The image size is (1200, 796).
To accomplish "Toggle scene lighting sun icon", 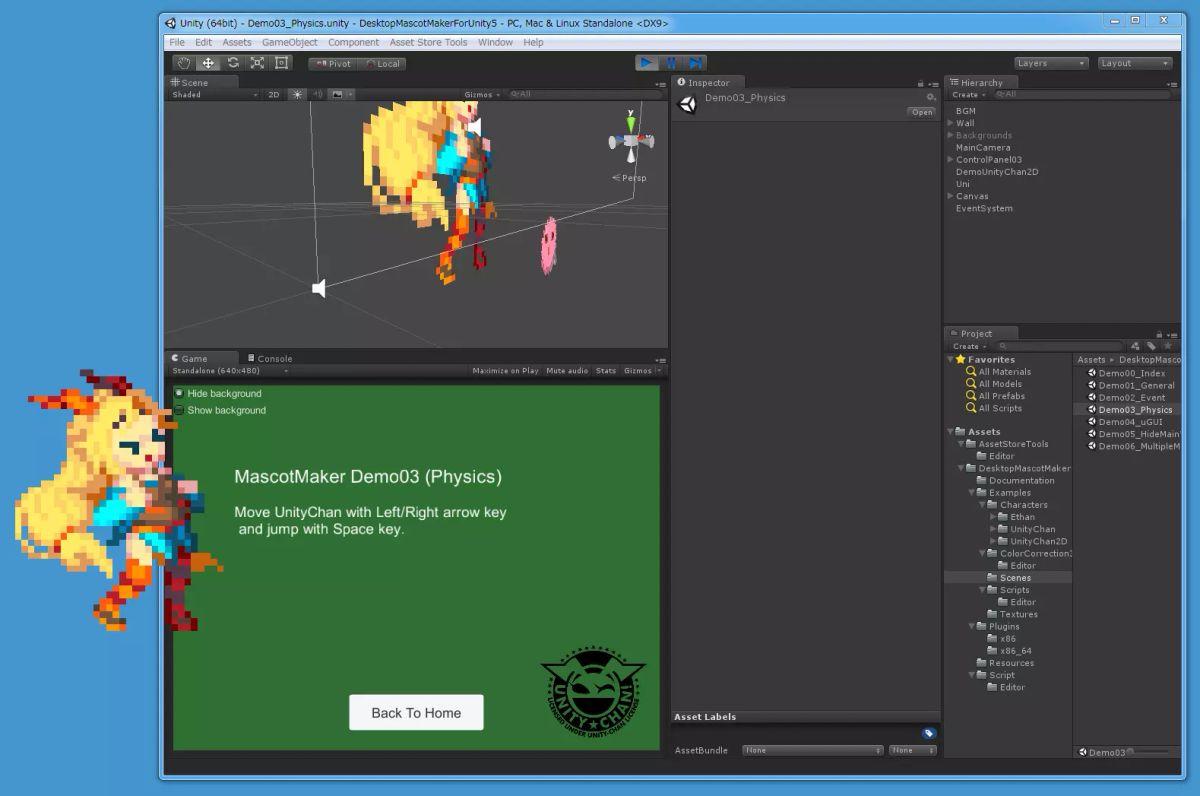I will 297,95.
